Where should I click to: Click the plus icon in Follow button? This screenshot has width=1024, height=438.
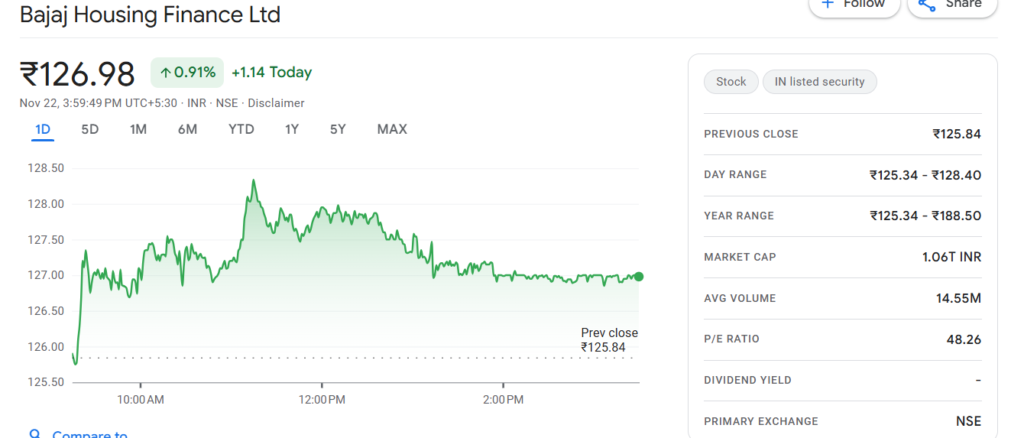(828, 3)
